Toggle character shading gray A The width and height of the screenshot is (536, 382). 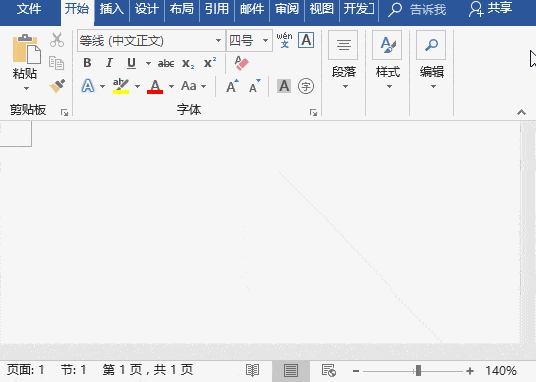coord(284,86)
